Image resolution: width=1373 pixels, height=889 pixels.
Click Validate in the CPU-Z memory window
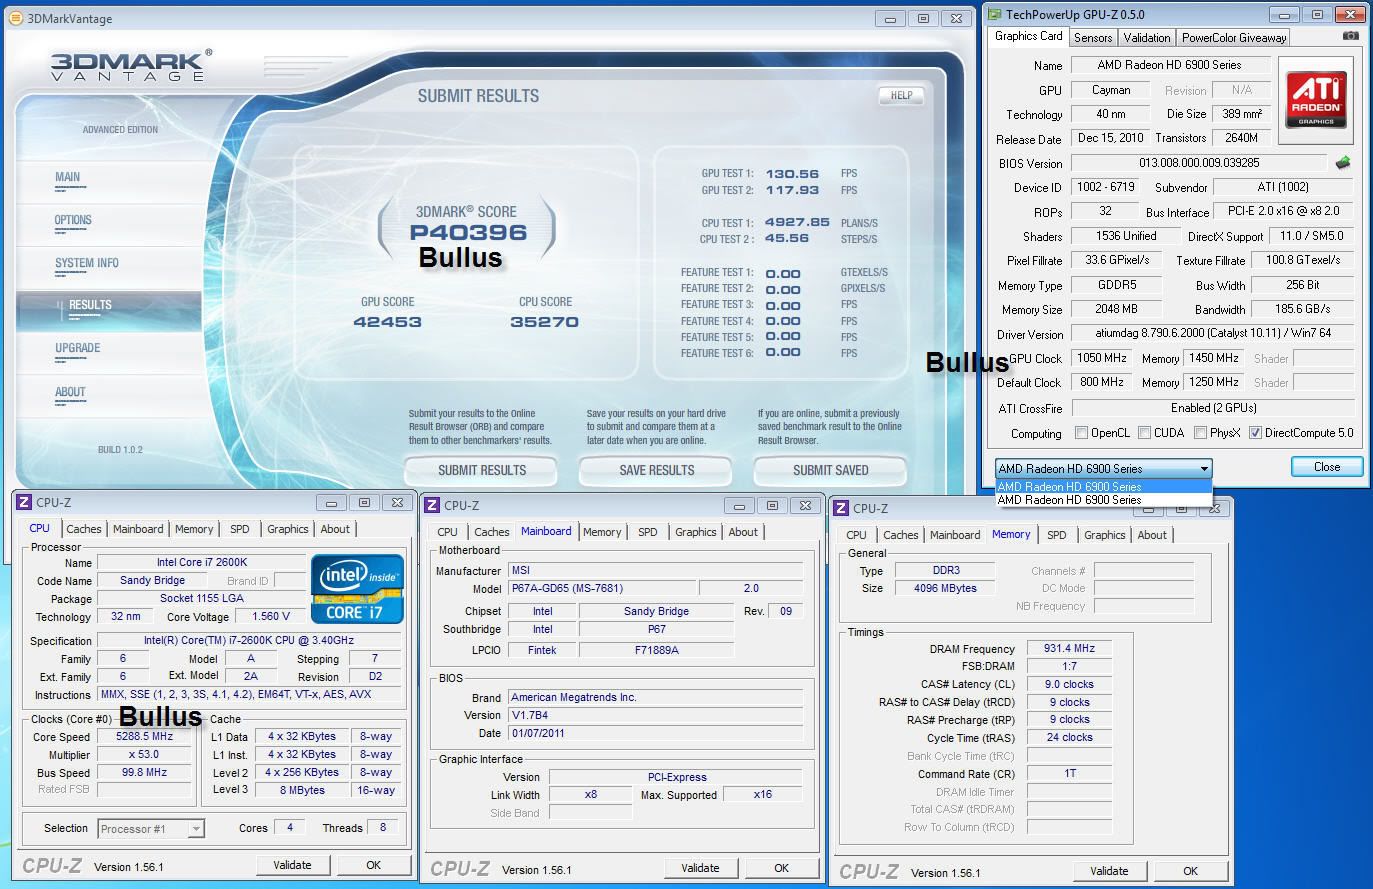[1109, 871]
